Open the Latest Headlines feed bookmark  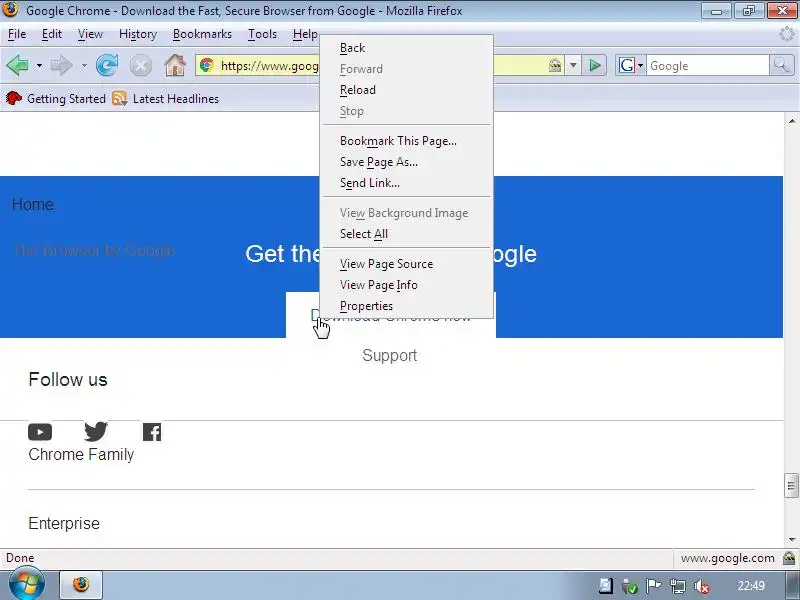[x=166, y=98]
